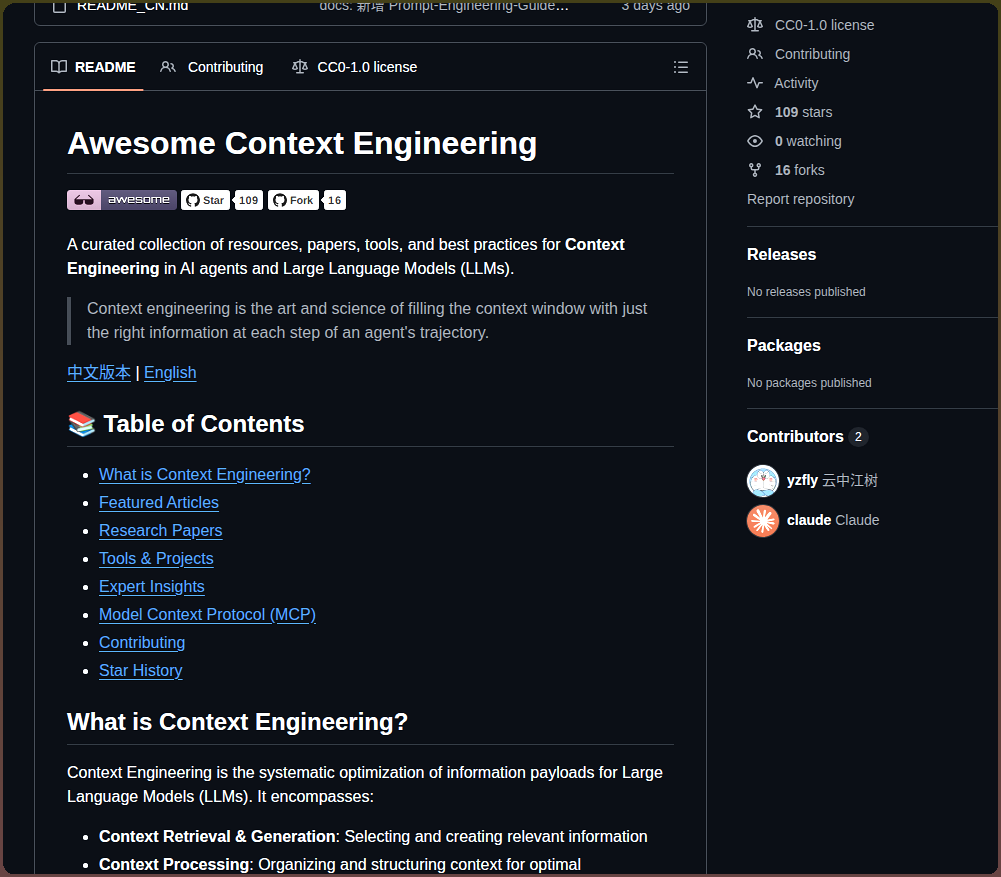Screen dimensions: 1001x877
Task: Click the GitHub Fork badge
Action: tap(293, 200)
